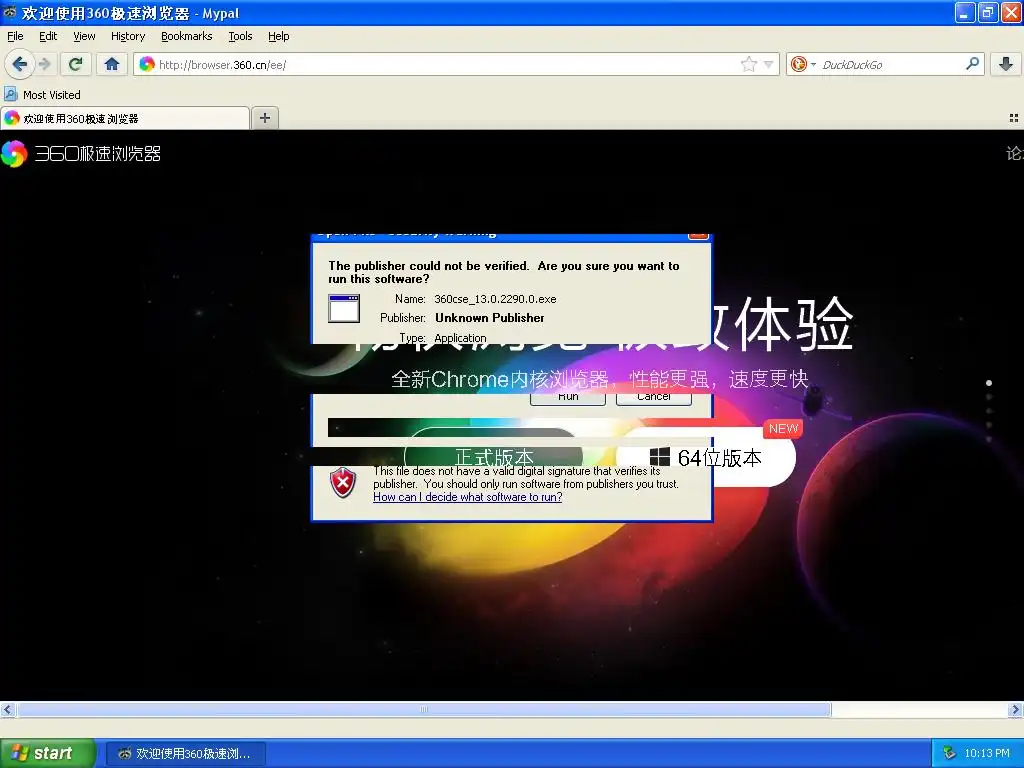
Task: Open the tab groups icon at right
Action: (x=1014, y=118)
